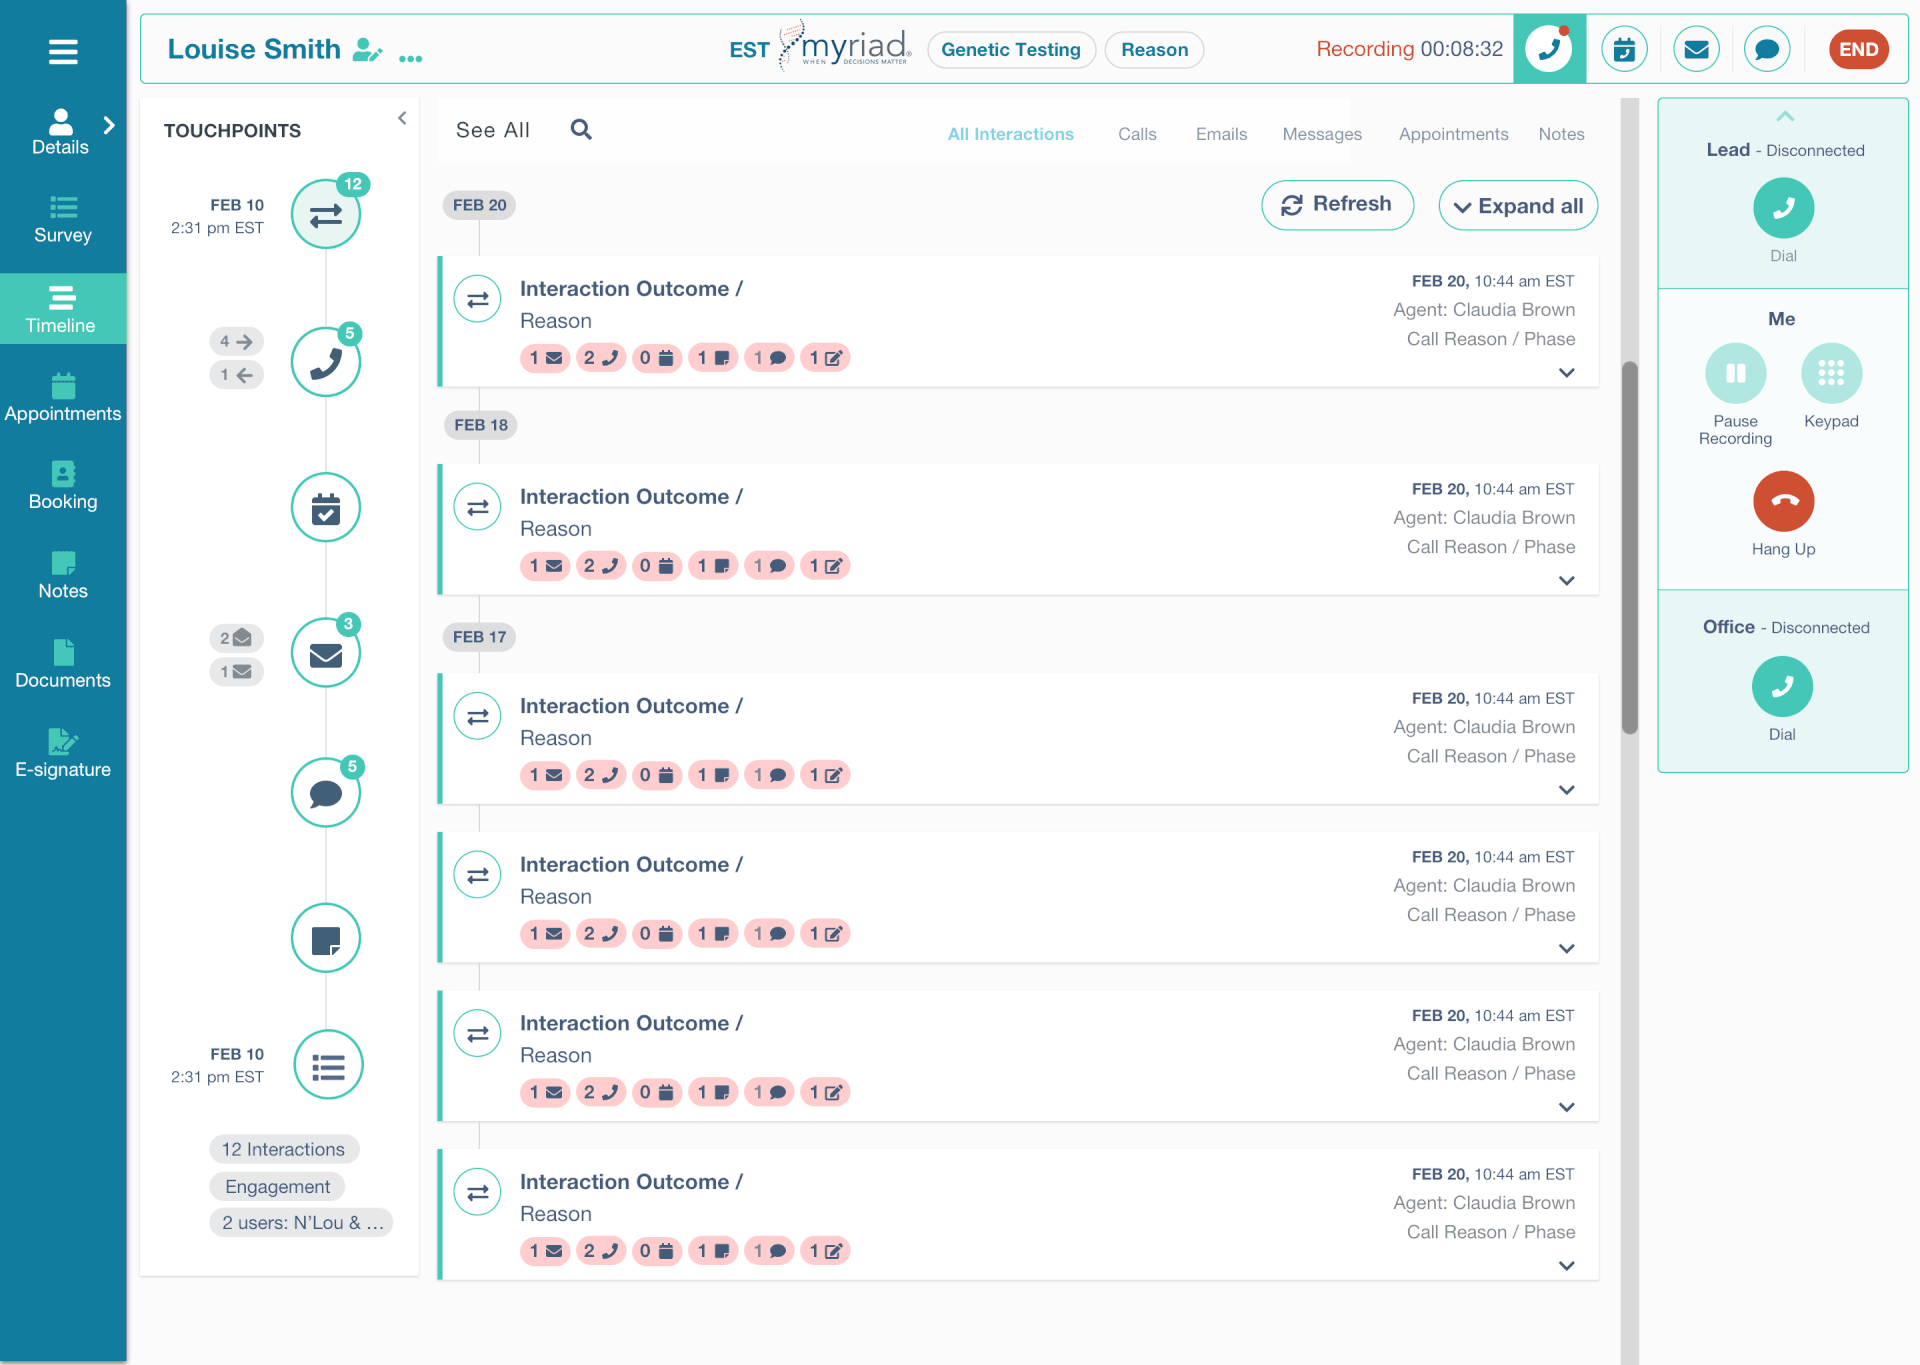Open Notes in the sidebar
Image resolution: width=1920 pixels, height=1365 pixels.
tap(63, 575)
